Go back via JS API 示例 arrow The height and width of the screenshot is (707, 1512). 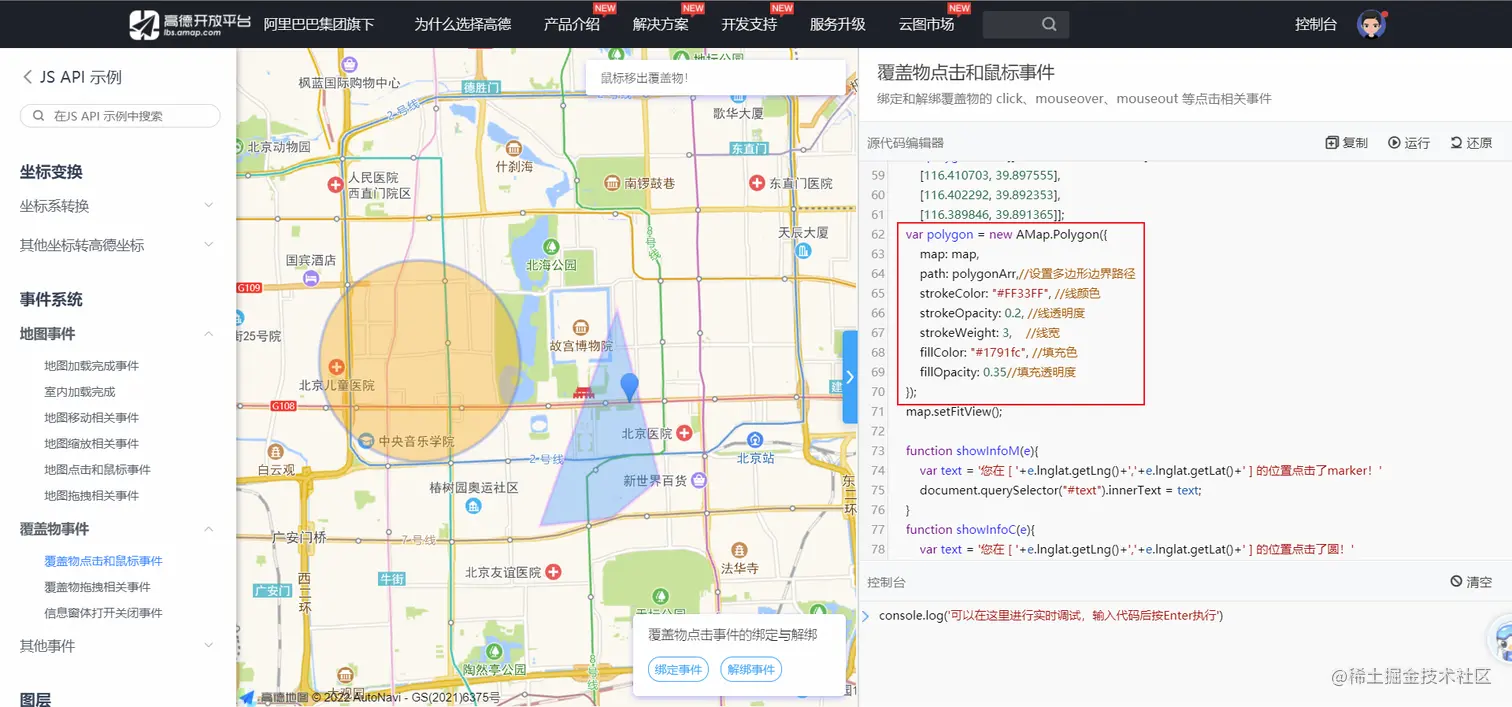[x=27, y=77]
